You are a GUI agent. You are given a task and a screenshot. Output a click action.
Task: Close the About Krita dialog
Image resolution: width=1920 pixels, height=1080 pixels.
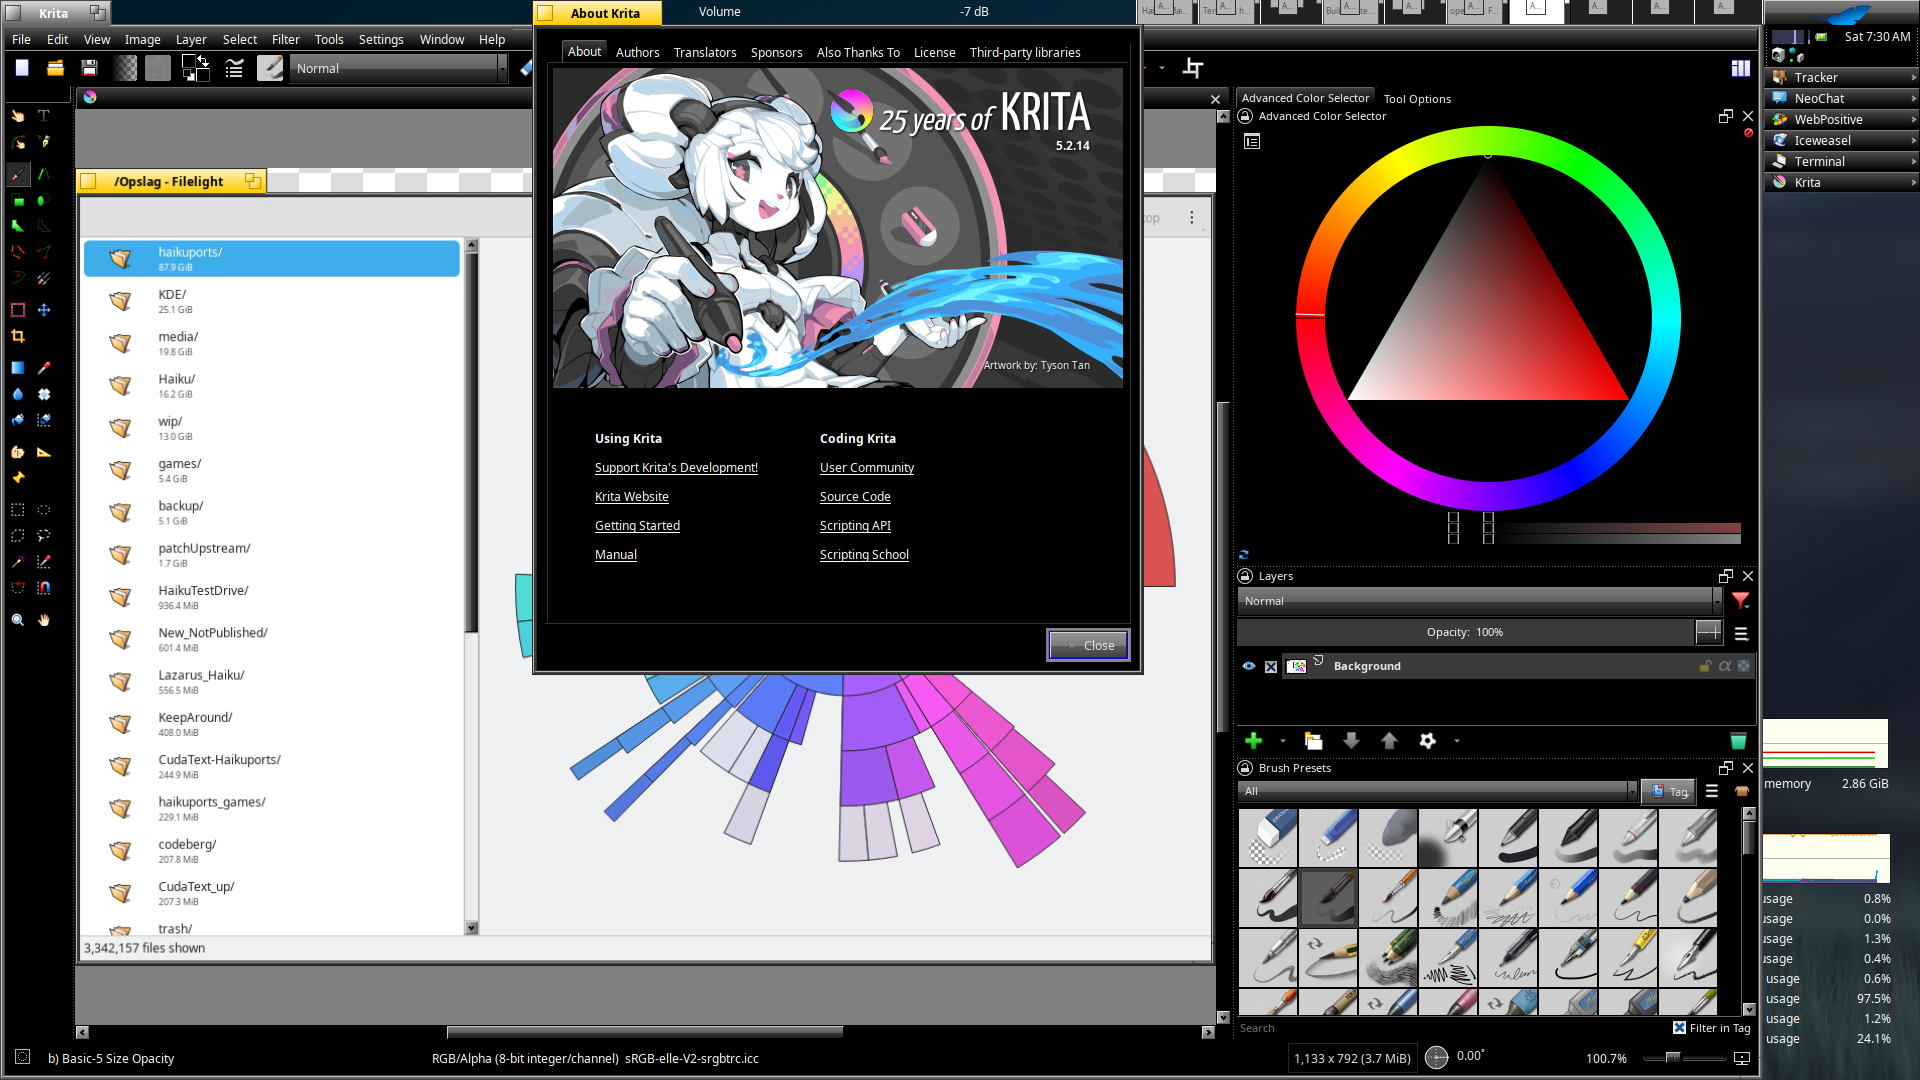click(1088, 645)
